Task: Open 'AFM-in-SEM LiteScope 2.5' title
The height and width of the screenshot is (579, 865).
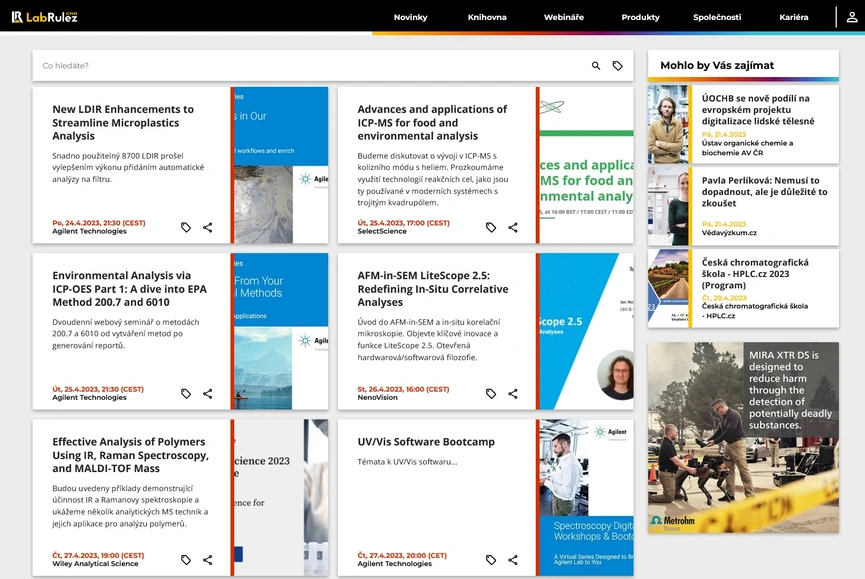Action: pyautogui.click(x=433, y=289)
